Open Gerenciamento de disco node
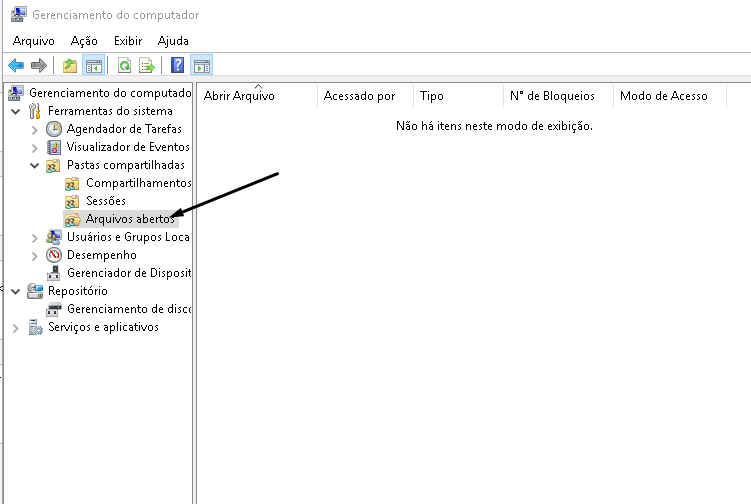The width and height of the screenshot is (751, 504). pos(128,309)
